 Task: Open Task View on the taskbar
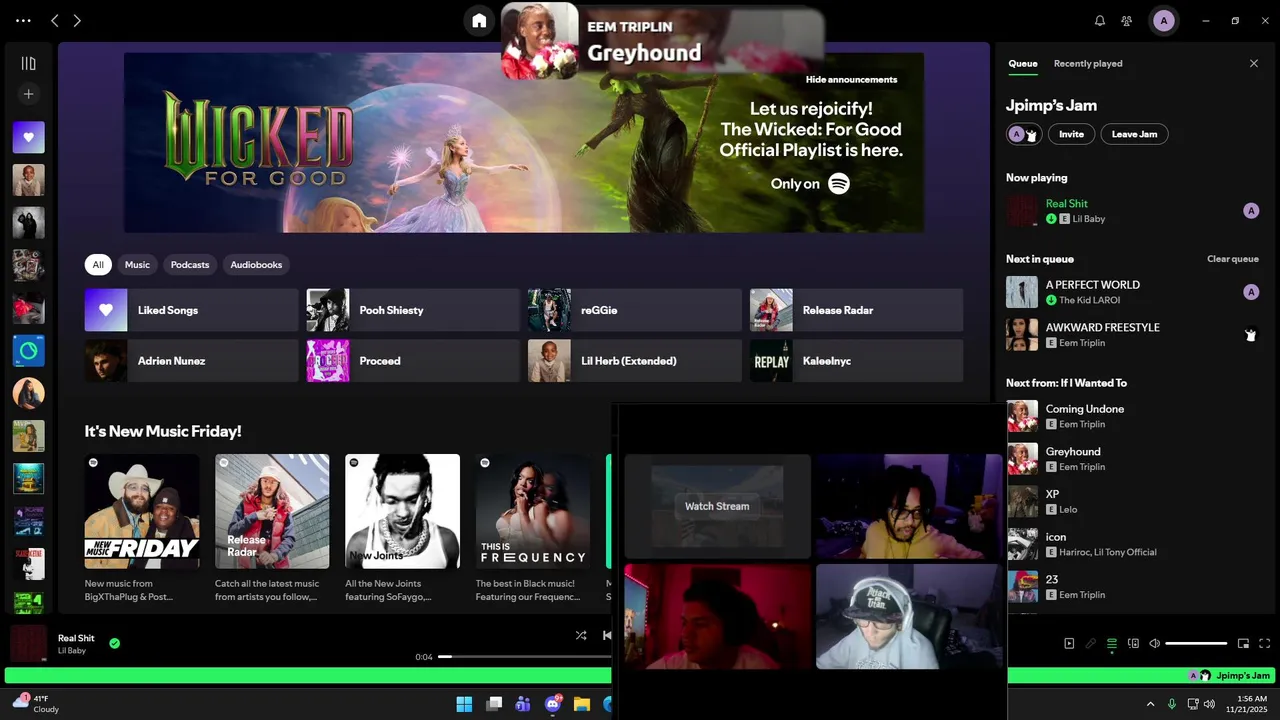[494, 704]
